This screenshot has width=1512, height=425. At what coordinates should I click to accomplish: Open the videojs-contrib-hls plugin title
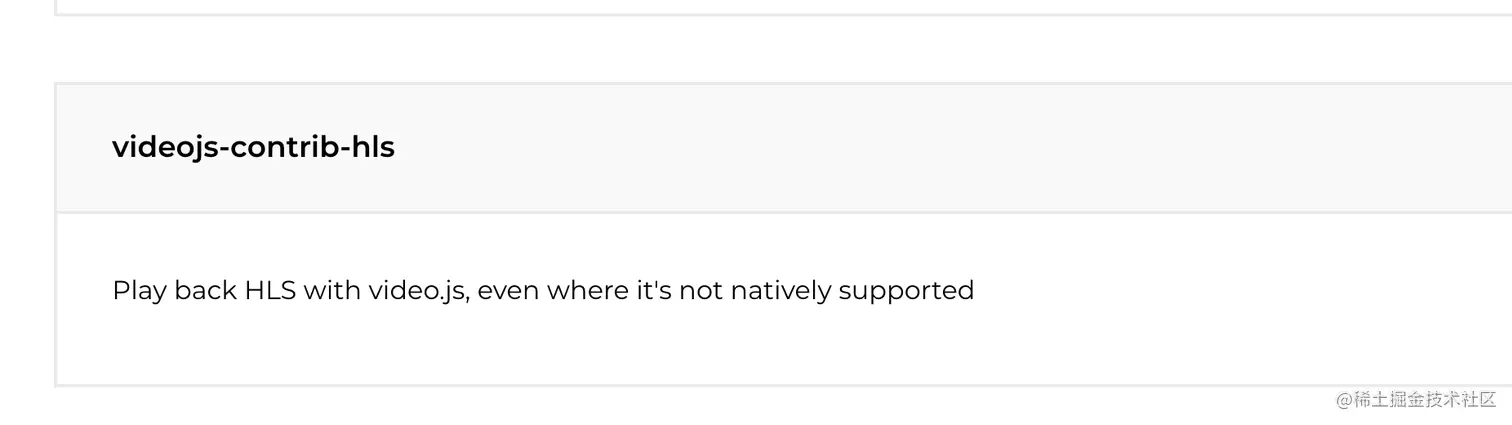tap(253, 148)
